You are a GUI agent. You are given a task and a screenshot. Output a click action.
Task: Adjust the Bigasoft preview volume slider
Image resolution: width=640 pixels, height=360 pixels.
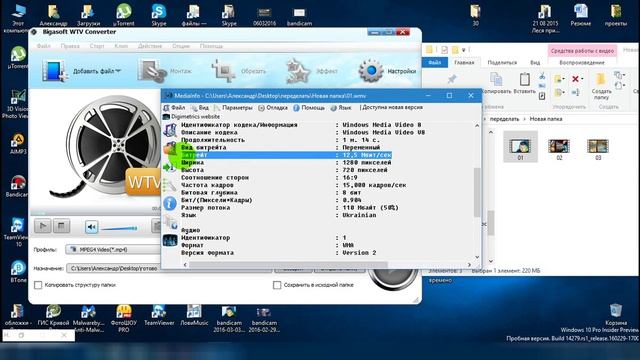(x=119, y=228)
